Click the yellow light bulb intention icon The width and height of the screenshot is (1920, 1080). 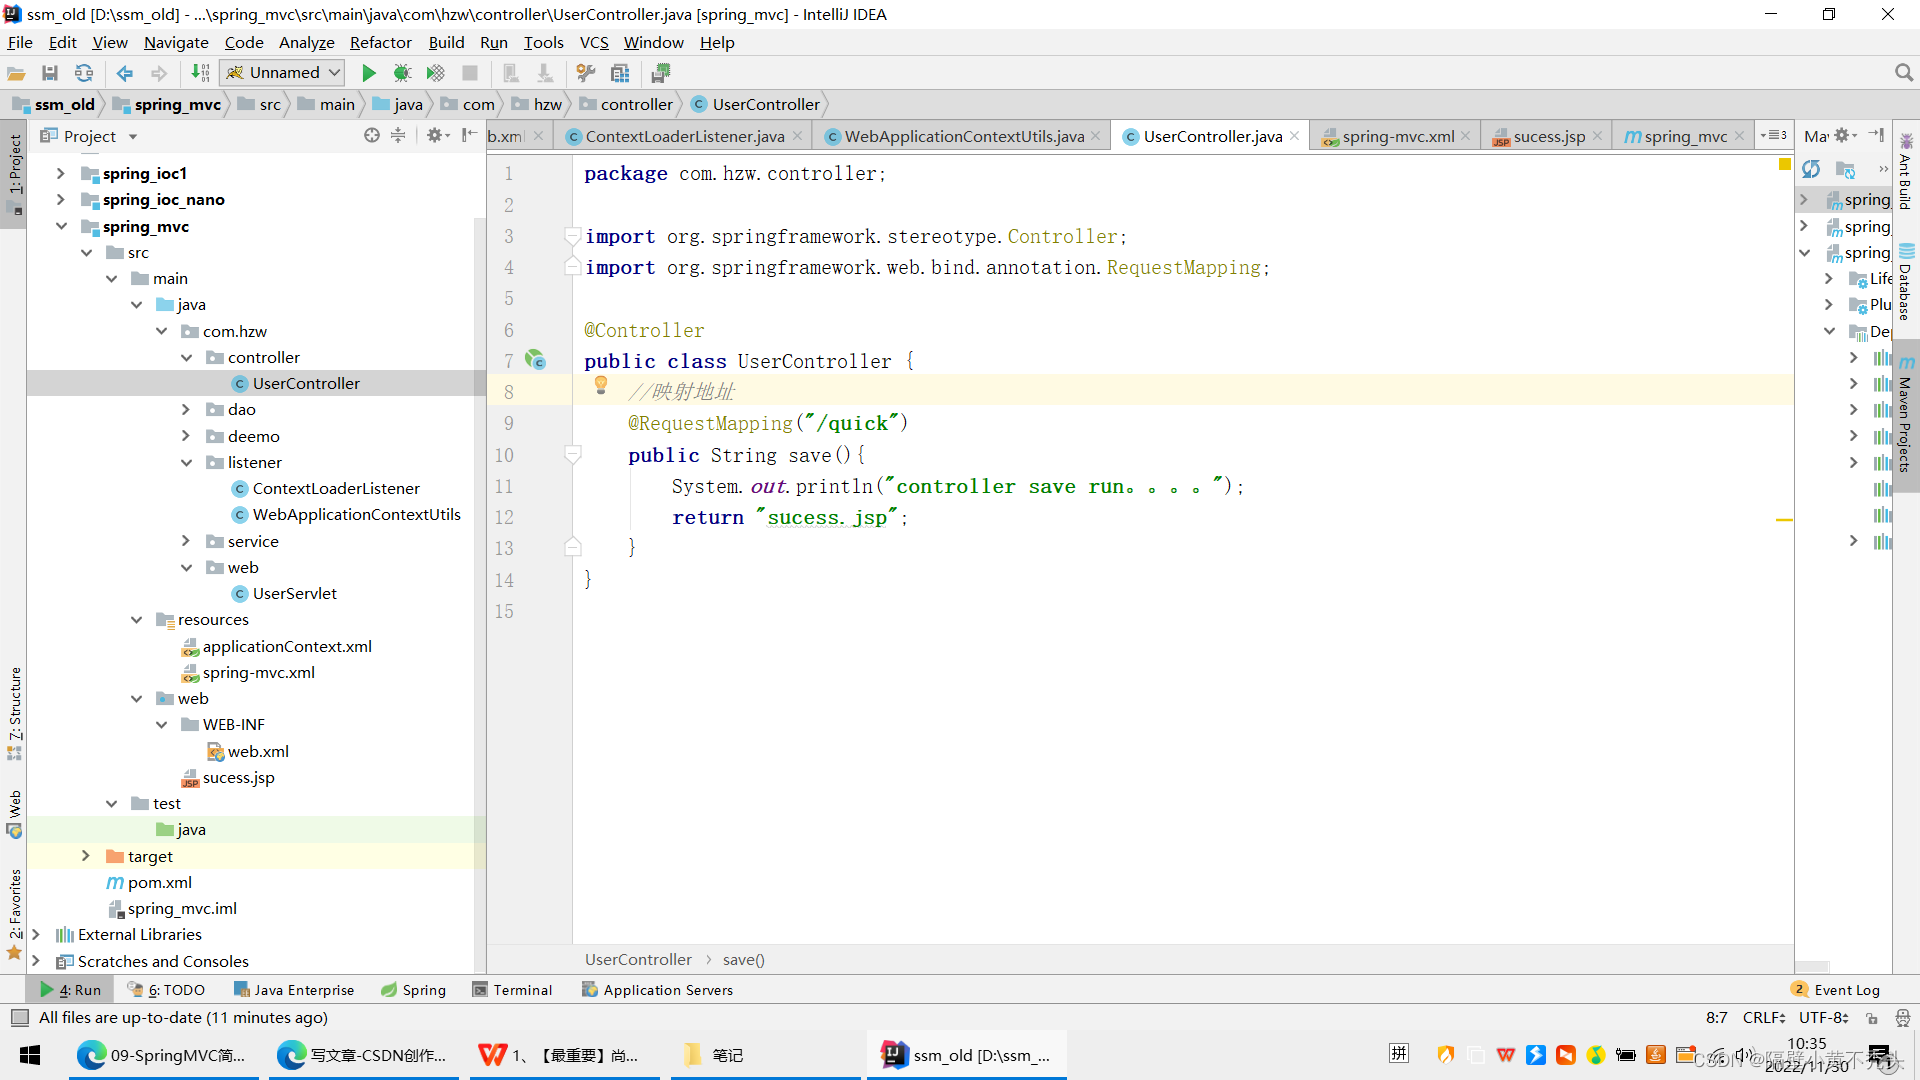tap(601, 385)
